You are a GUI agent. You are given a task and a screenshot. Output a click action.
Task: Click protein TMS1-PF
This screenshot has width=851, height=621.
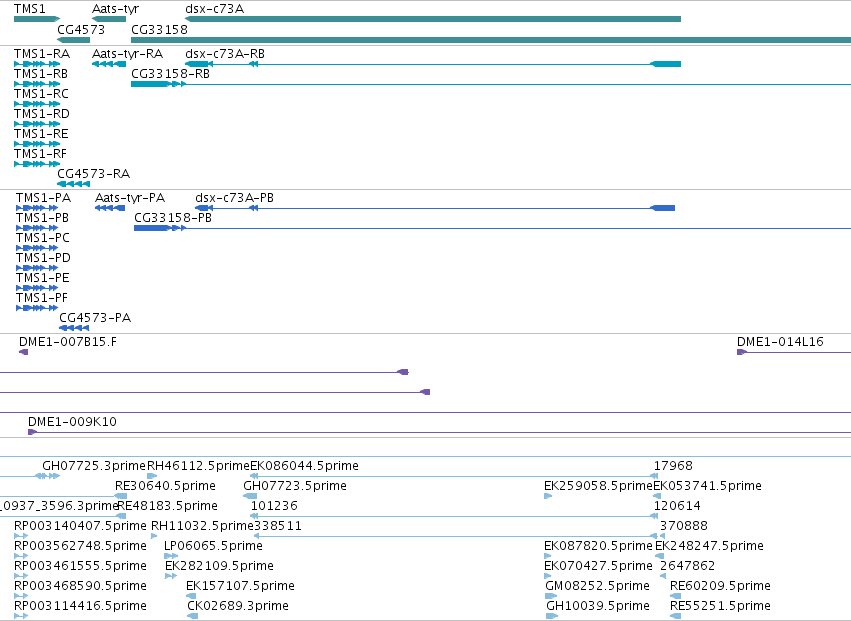(42, 299)
